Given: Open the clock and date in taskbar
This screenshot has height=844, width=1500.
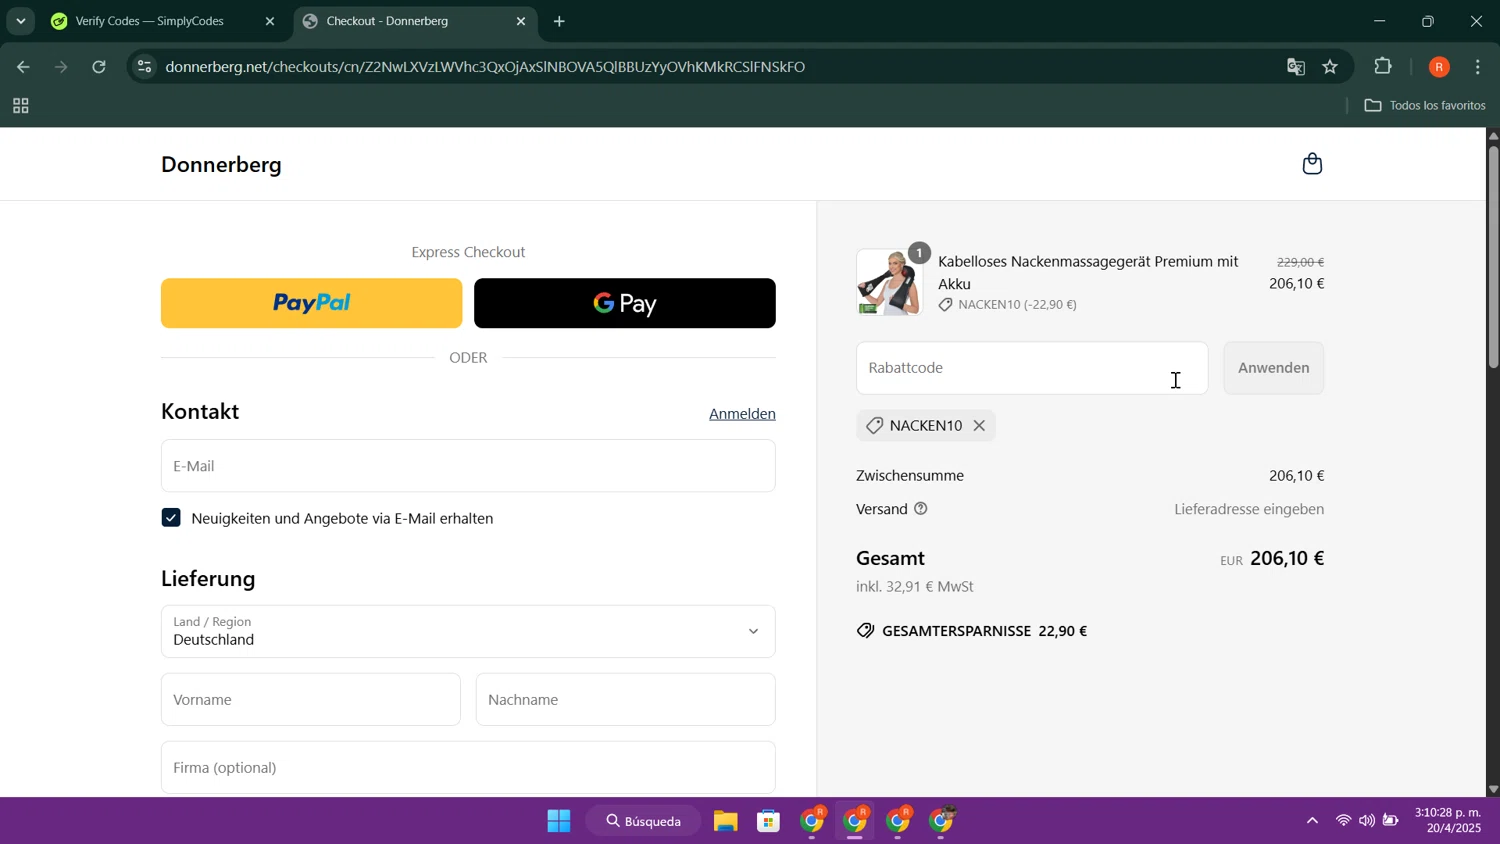Looking at the screenshot, I should [1448, 821].
